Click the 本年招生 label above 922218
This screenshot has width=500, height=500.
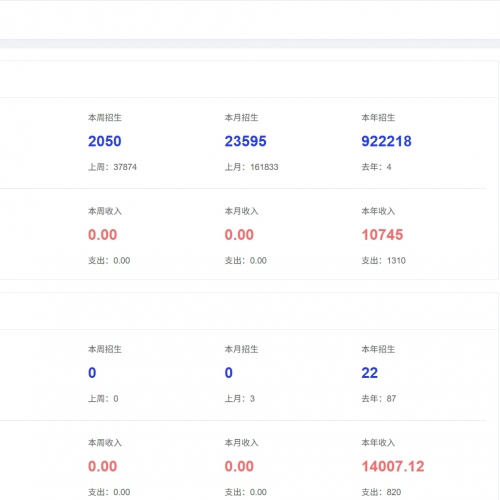(x=378, y=117)
